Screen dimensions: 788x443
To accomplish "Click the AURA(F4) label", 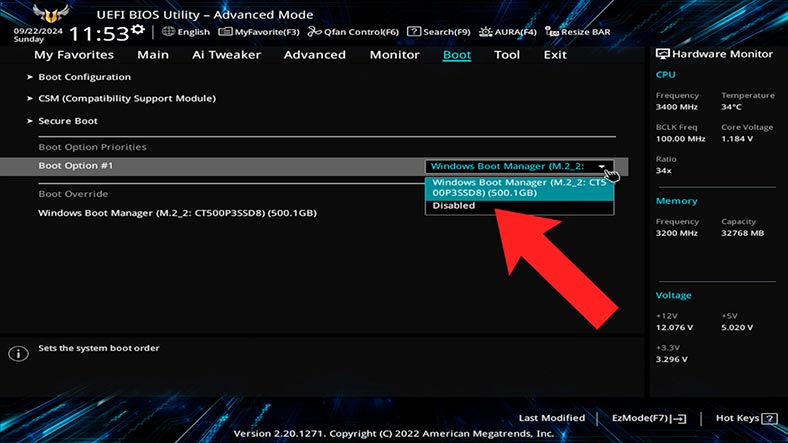I will click(x=516, y=32).
